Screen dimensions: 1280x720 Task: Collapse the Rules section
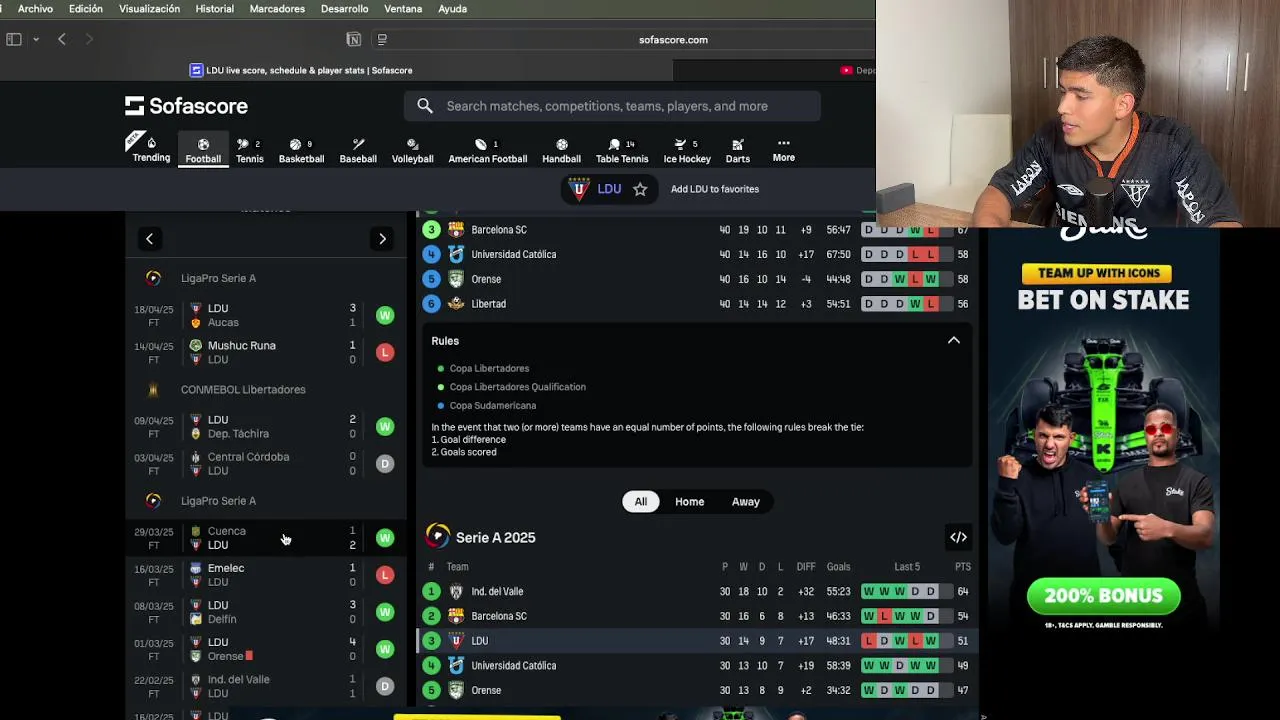coord(953,341)
